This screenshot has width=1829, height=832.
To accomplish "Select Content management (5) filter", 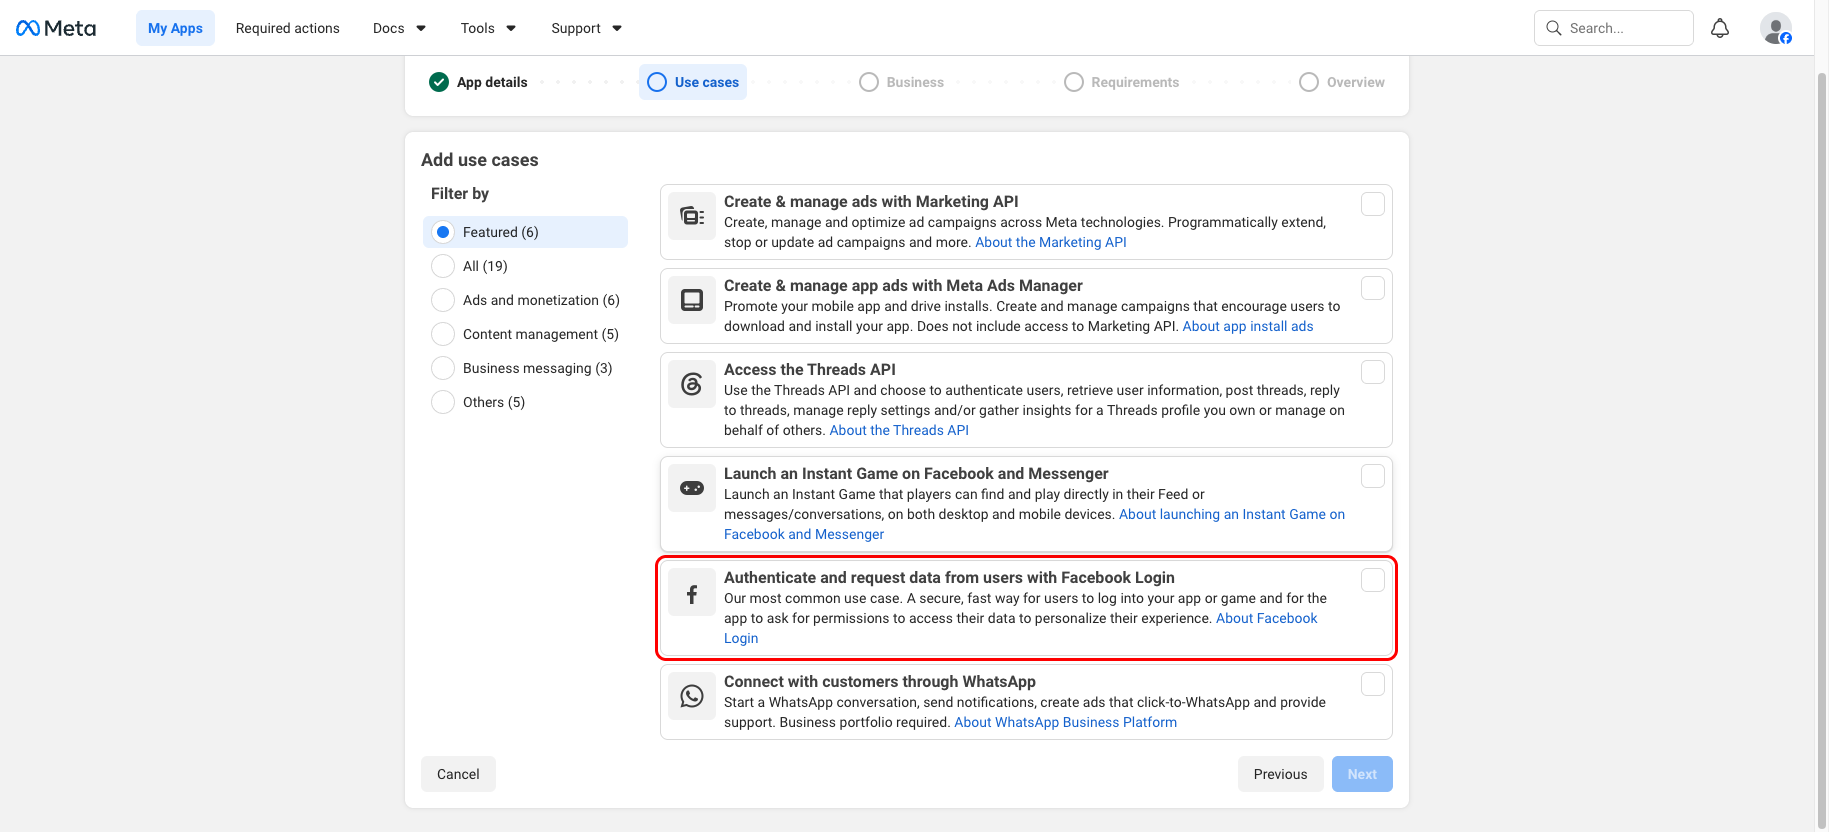I will click(x=526, y=334).
